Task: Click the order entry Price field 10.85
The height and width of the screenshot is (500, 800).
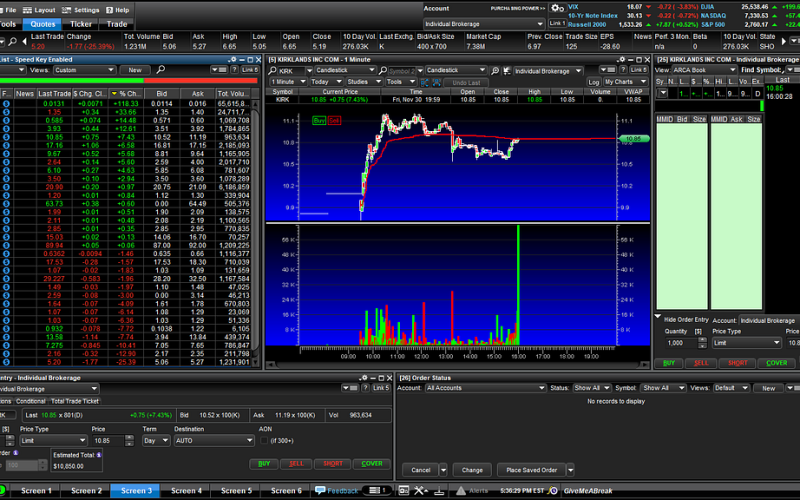Action: [x=108, y=440]
